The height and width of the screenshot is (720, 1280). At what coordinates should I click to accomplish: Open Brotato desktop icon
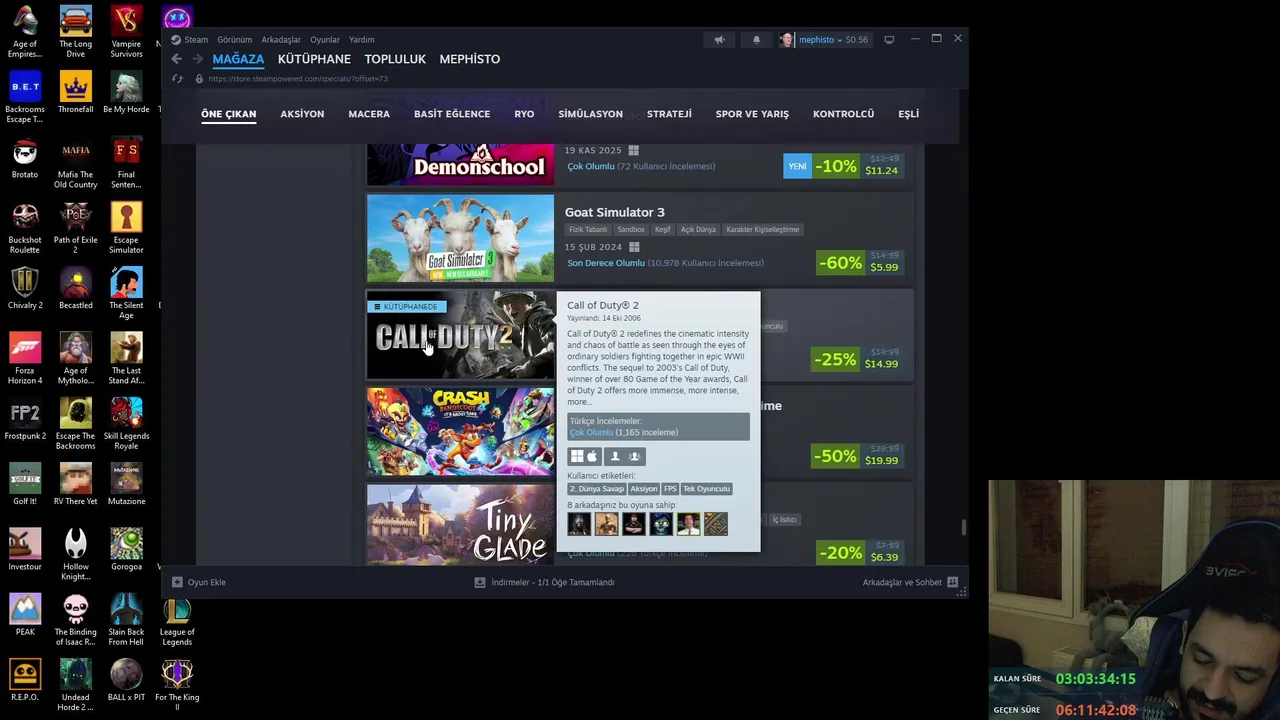25,158
